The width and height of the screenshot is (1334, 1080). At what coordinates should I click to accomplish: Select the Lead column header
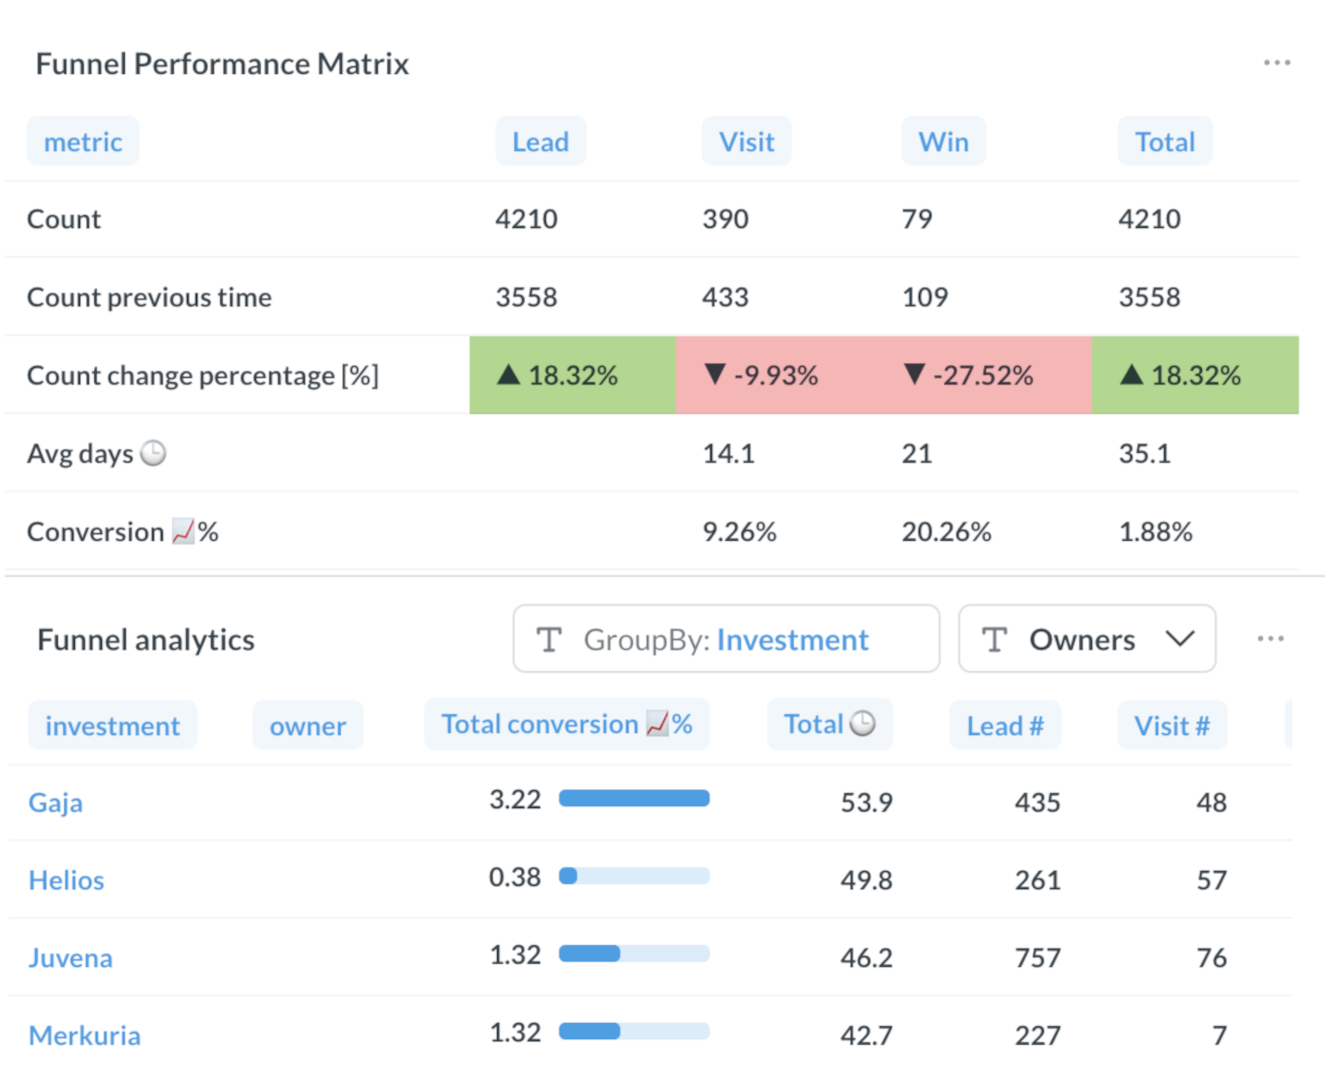pyautogui.click(x=540, y=141)
